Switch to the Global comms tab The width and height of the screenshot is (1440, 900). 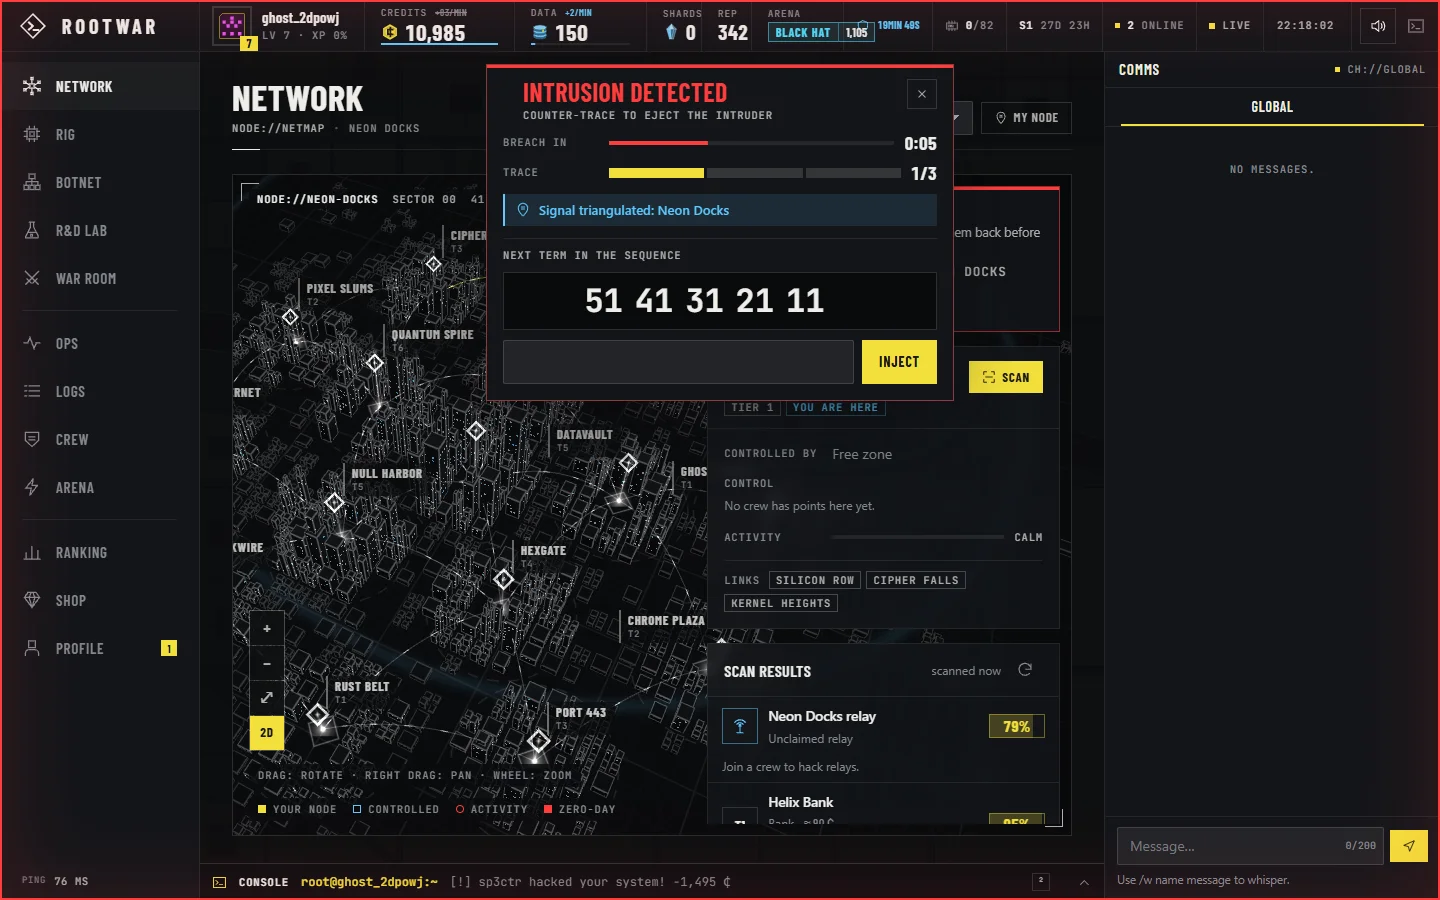pos(1272,107)
